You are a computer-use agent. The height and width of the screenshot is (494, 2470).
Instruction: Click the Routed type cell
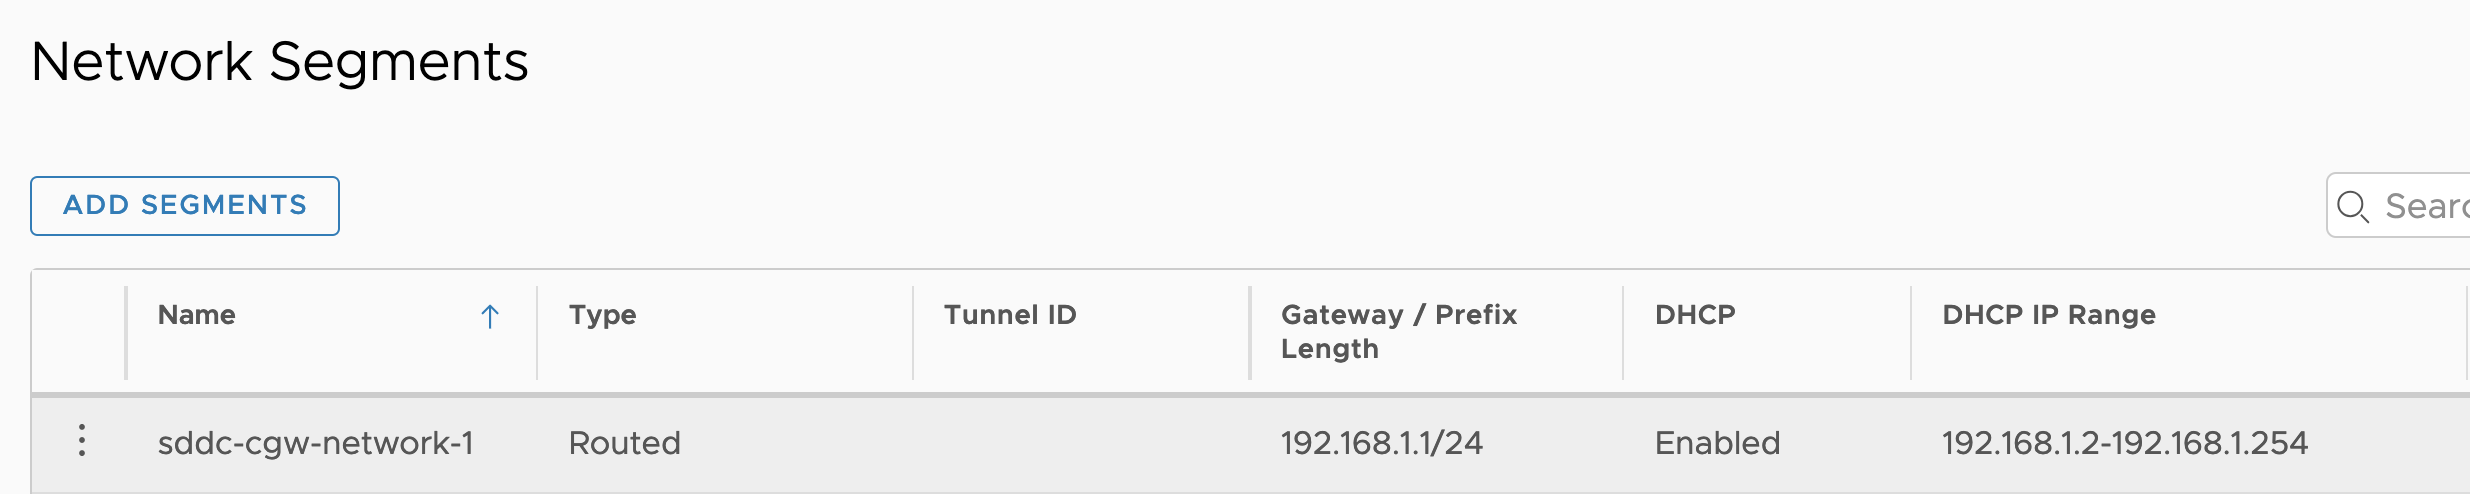tap(624, 443)
